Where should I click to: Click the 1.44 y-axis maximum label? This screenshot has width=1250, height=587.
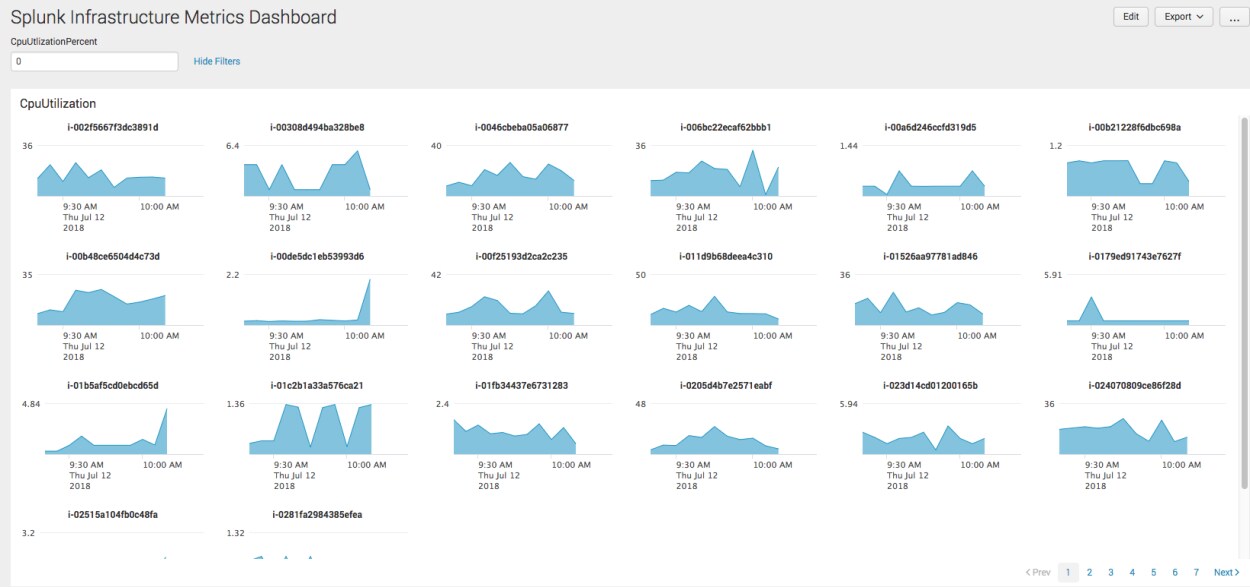click(x=849, y=146)
